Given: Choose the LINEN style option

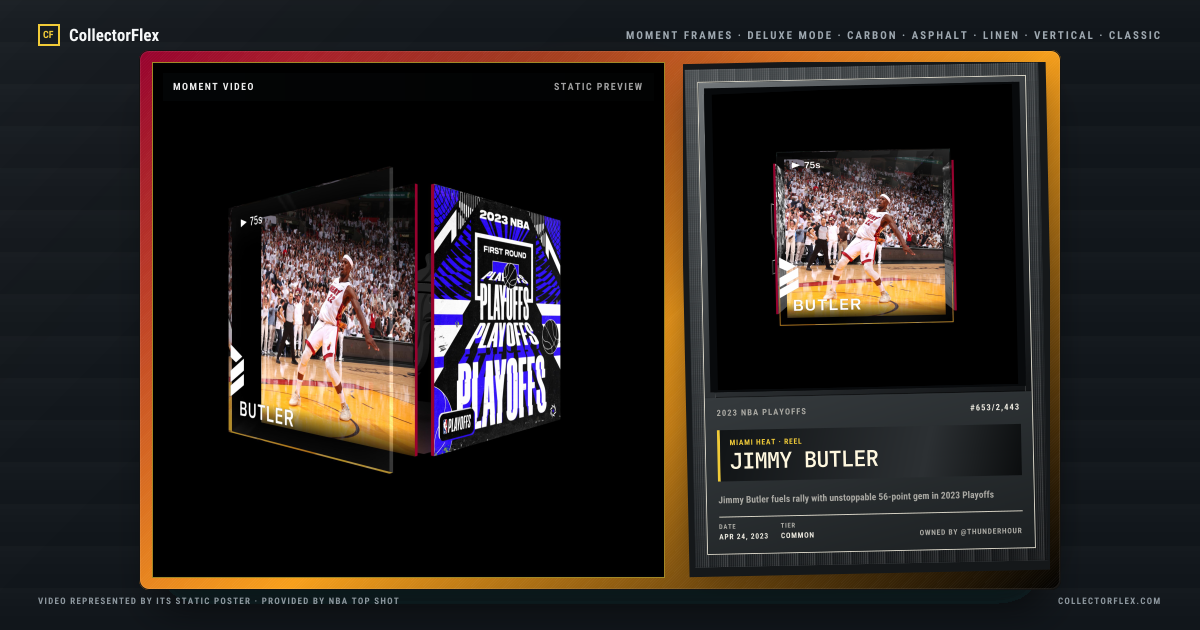Looking at the screenshot, I should (x=1001, y=35).
